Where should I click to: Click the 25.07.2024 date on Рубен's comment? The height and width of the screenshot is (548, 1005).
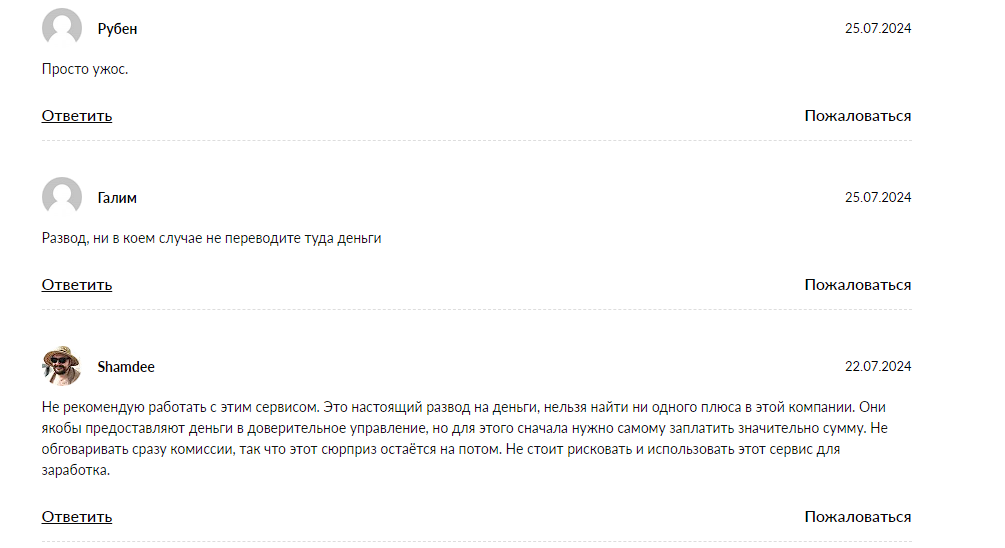(877, 29)
